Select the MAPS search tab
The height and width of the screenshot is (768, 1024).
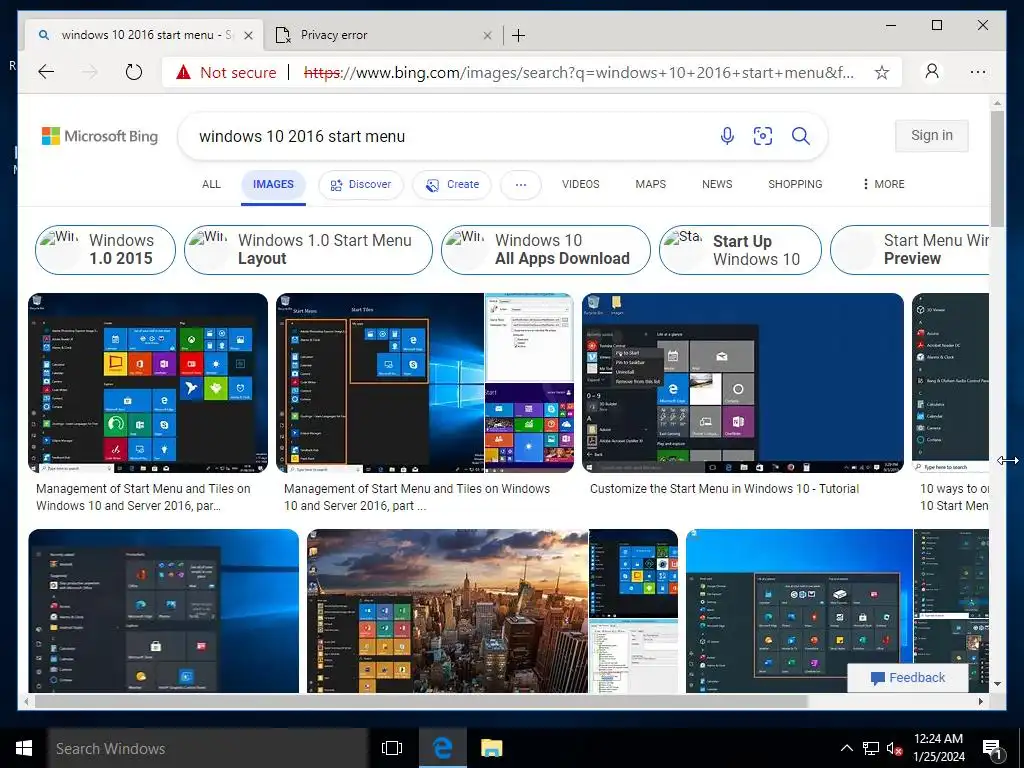650,184
